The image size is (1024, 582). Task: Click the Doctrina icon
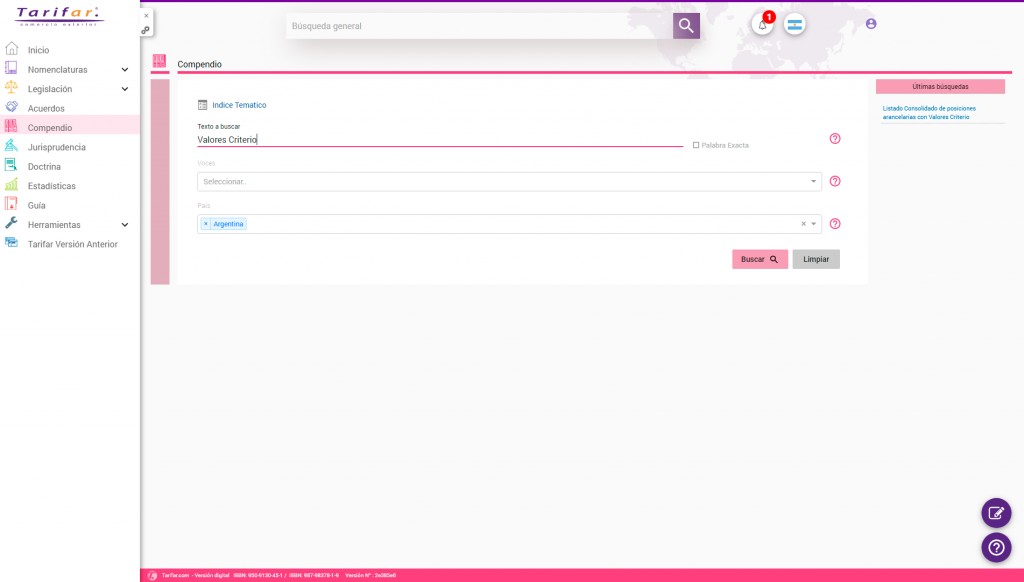11,165
